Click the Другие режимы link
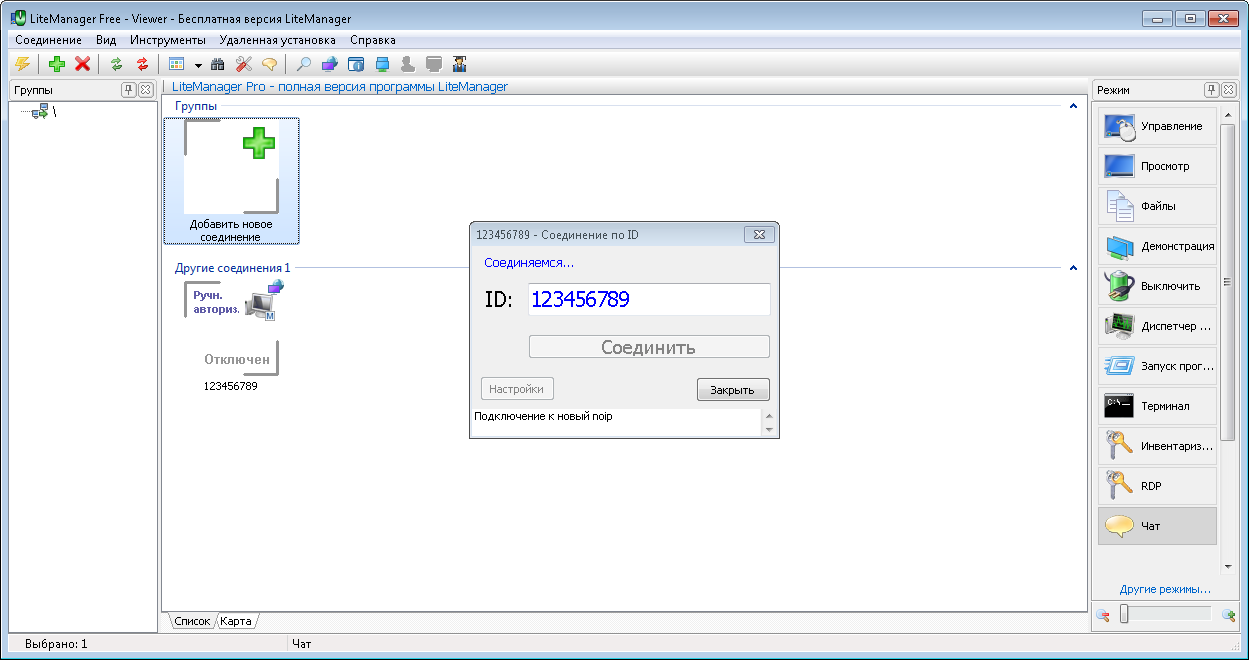 coord(1165,589)
